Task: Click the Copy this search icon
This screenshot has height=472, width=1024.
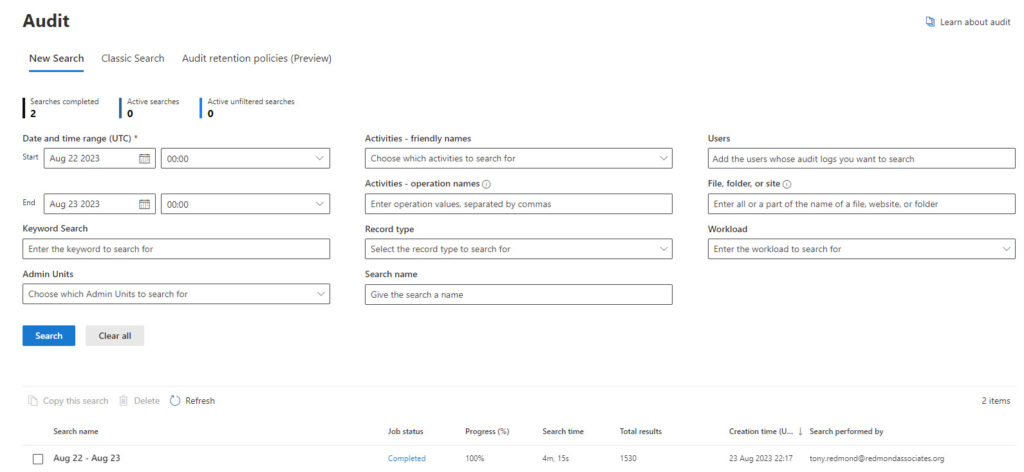Action: 33,401
